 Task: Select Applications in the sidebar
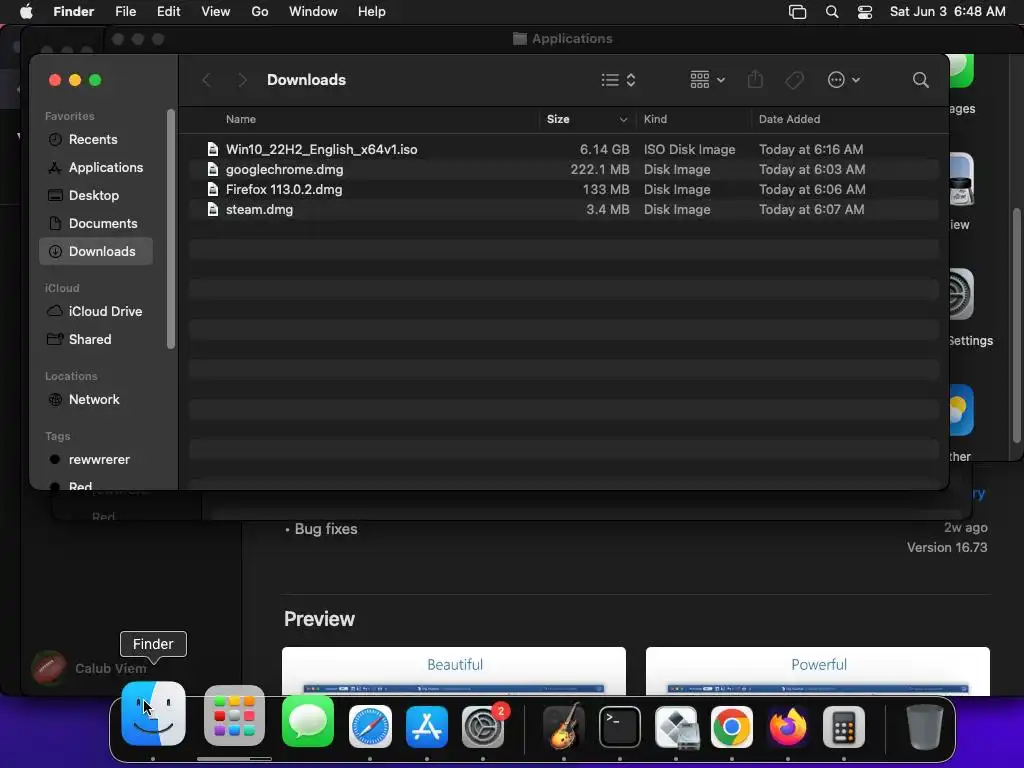pyautogui.click(x=96, y=168)
